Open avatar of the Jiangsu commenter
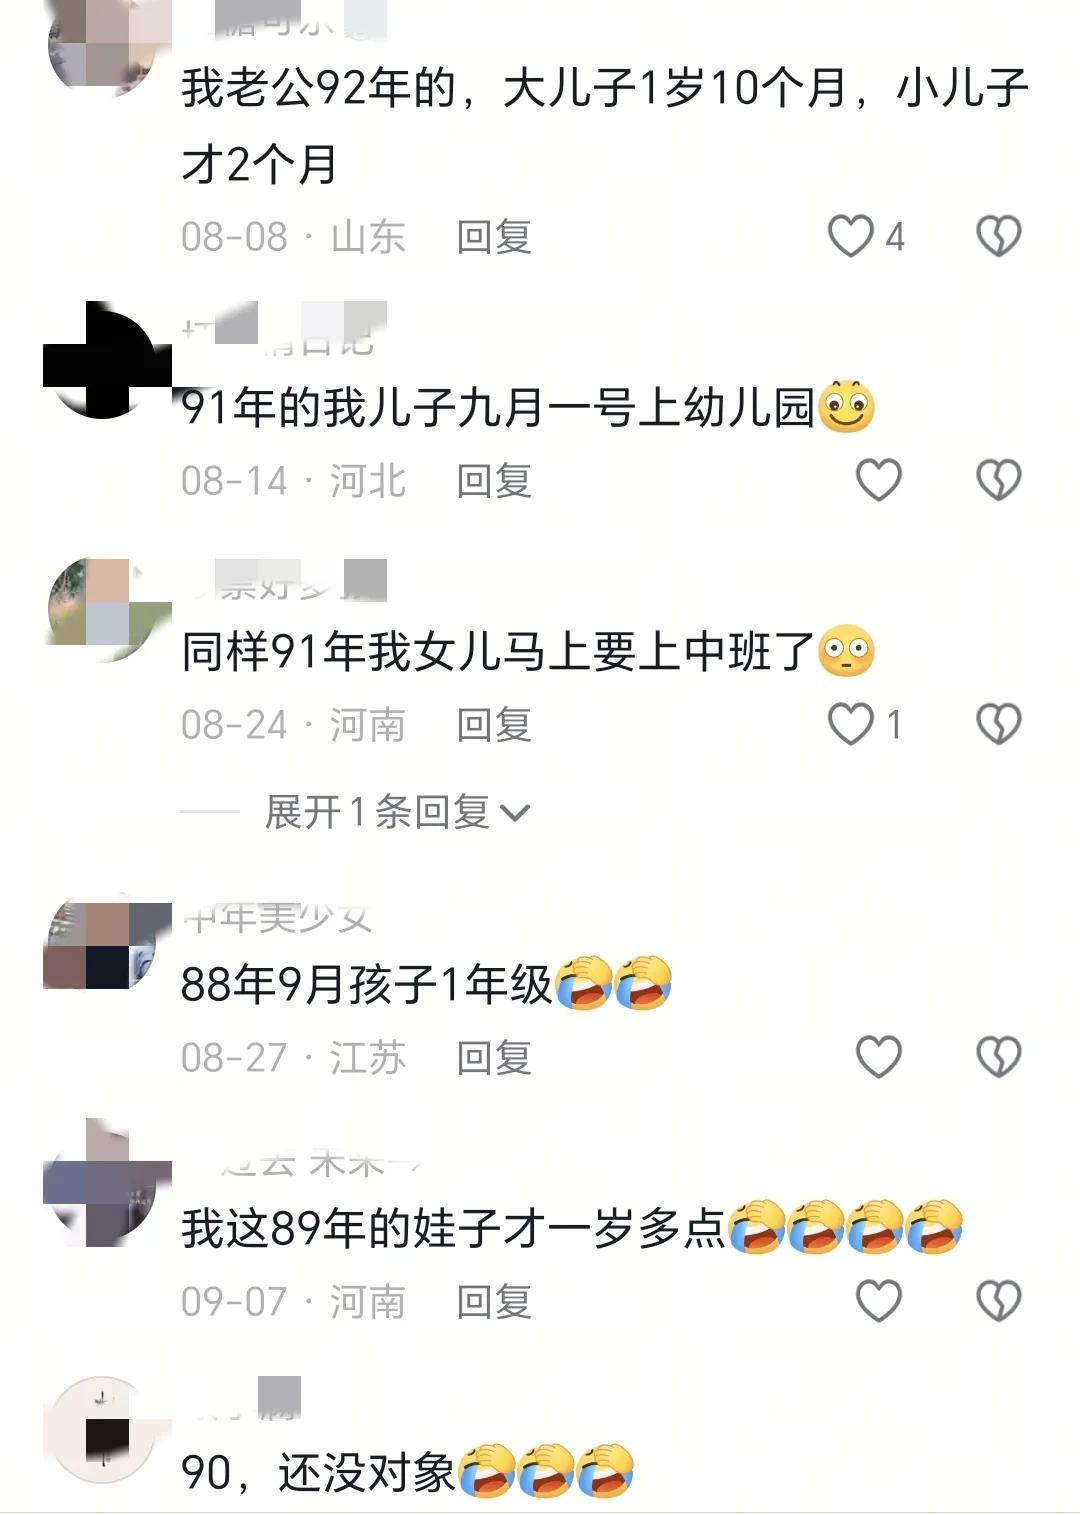The width and height of the screenshot is (1080, 1515). click(106, 945)
